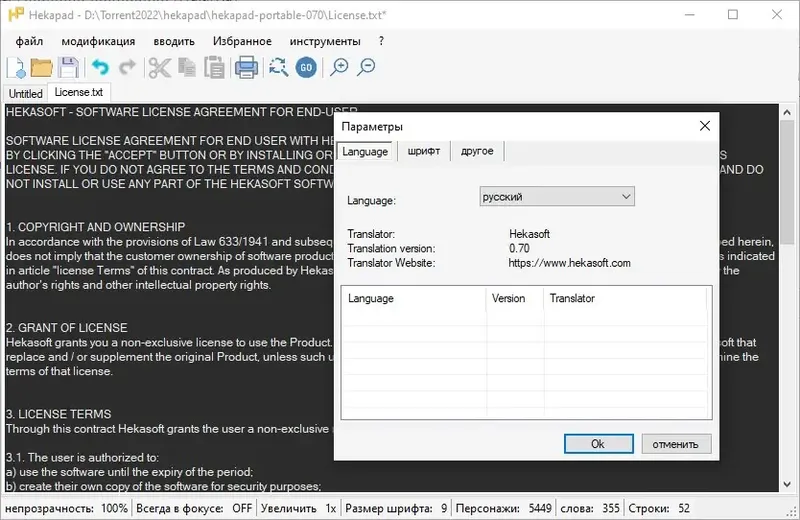Open file using the folder icon
Screen dimensions: 800x520
(41, 67)
